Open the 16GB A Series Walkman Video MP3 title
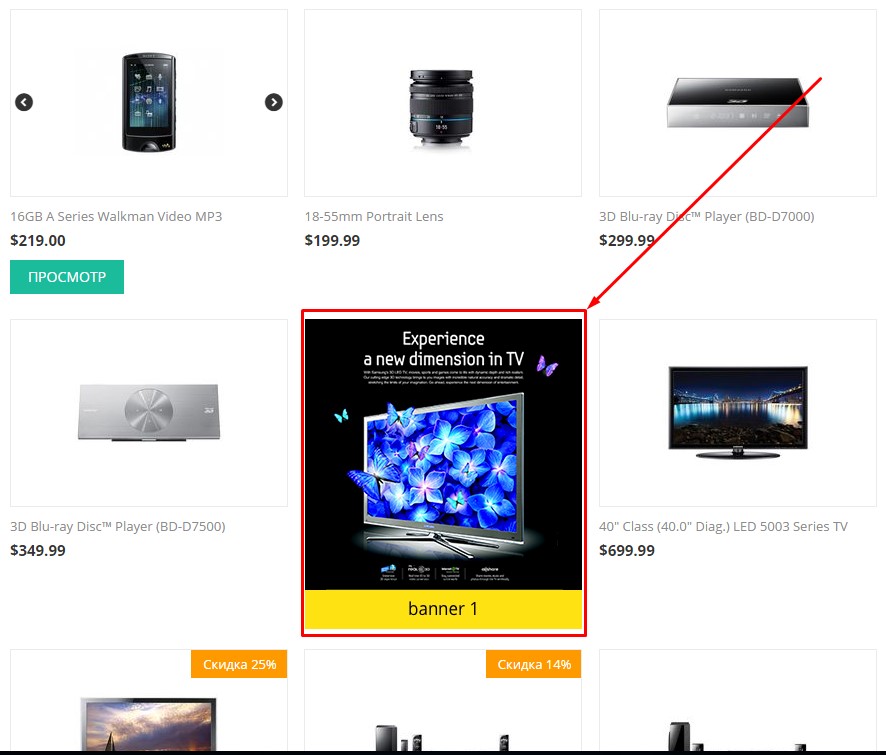 [x=116, y=216]
